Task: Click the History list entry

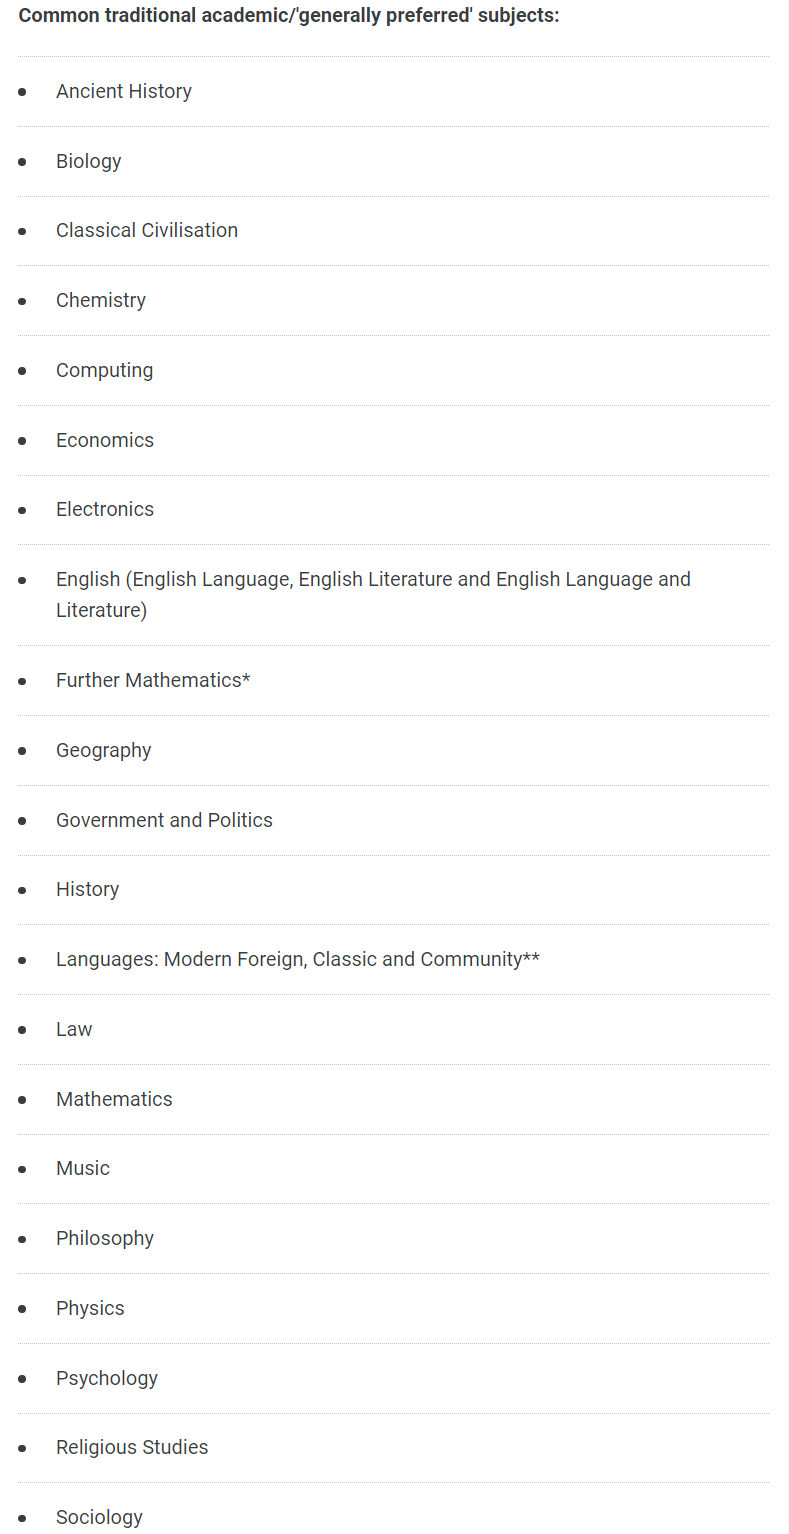Action: click(x=88, y=889)
